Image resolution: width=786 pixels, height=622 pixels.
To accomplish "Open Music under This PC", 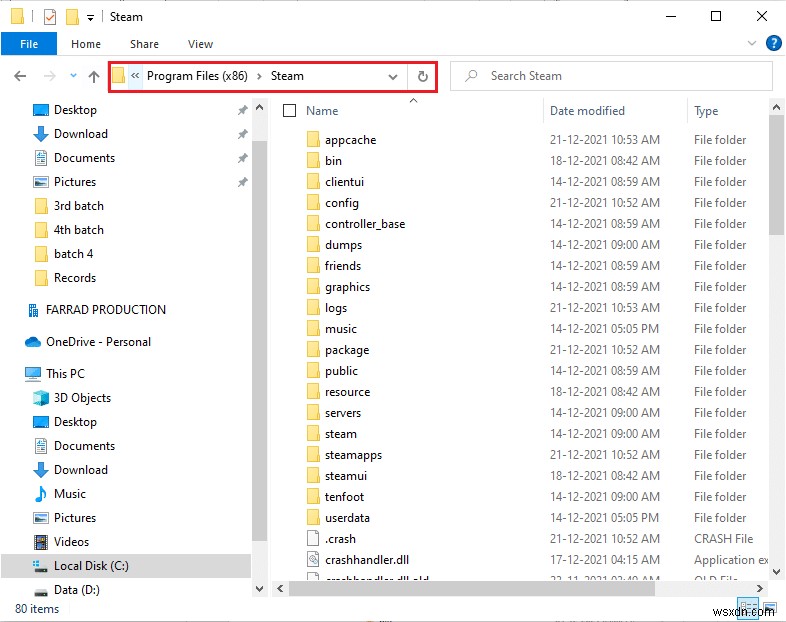I will (70, 494).
